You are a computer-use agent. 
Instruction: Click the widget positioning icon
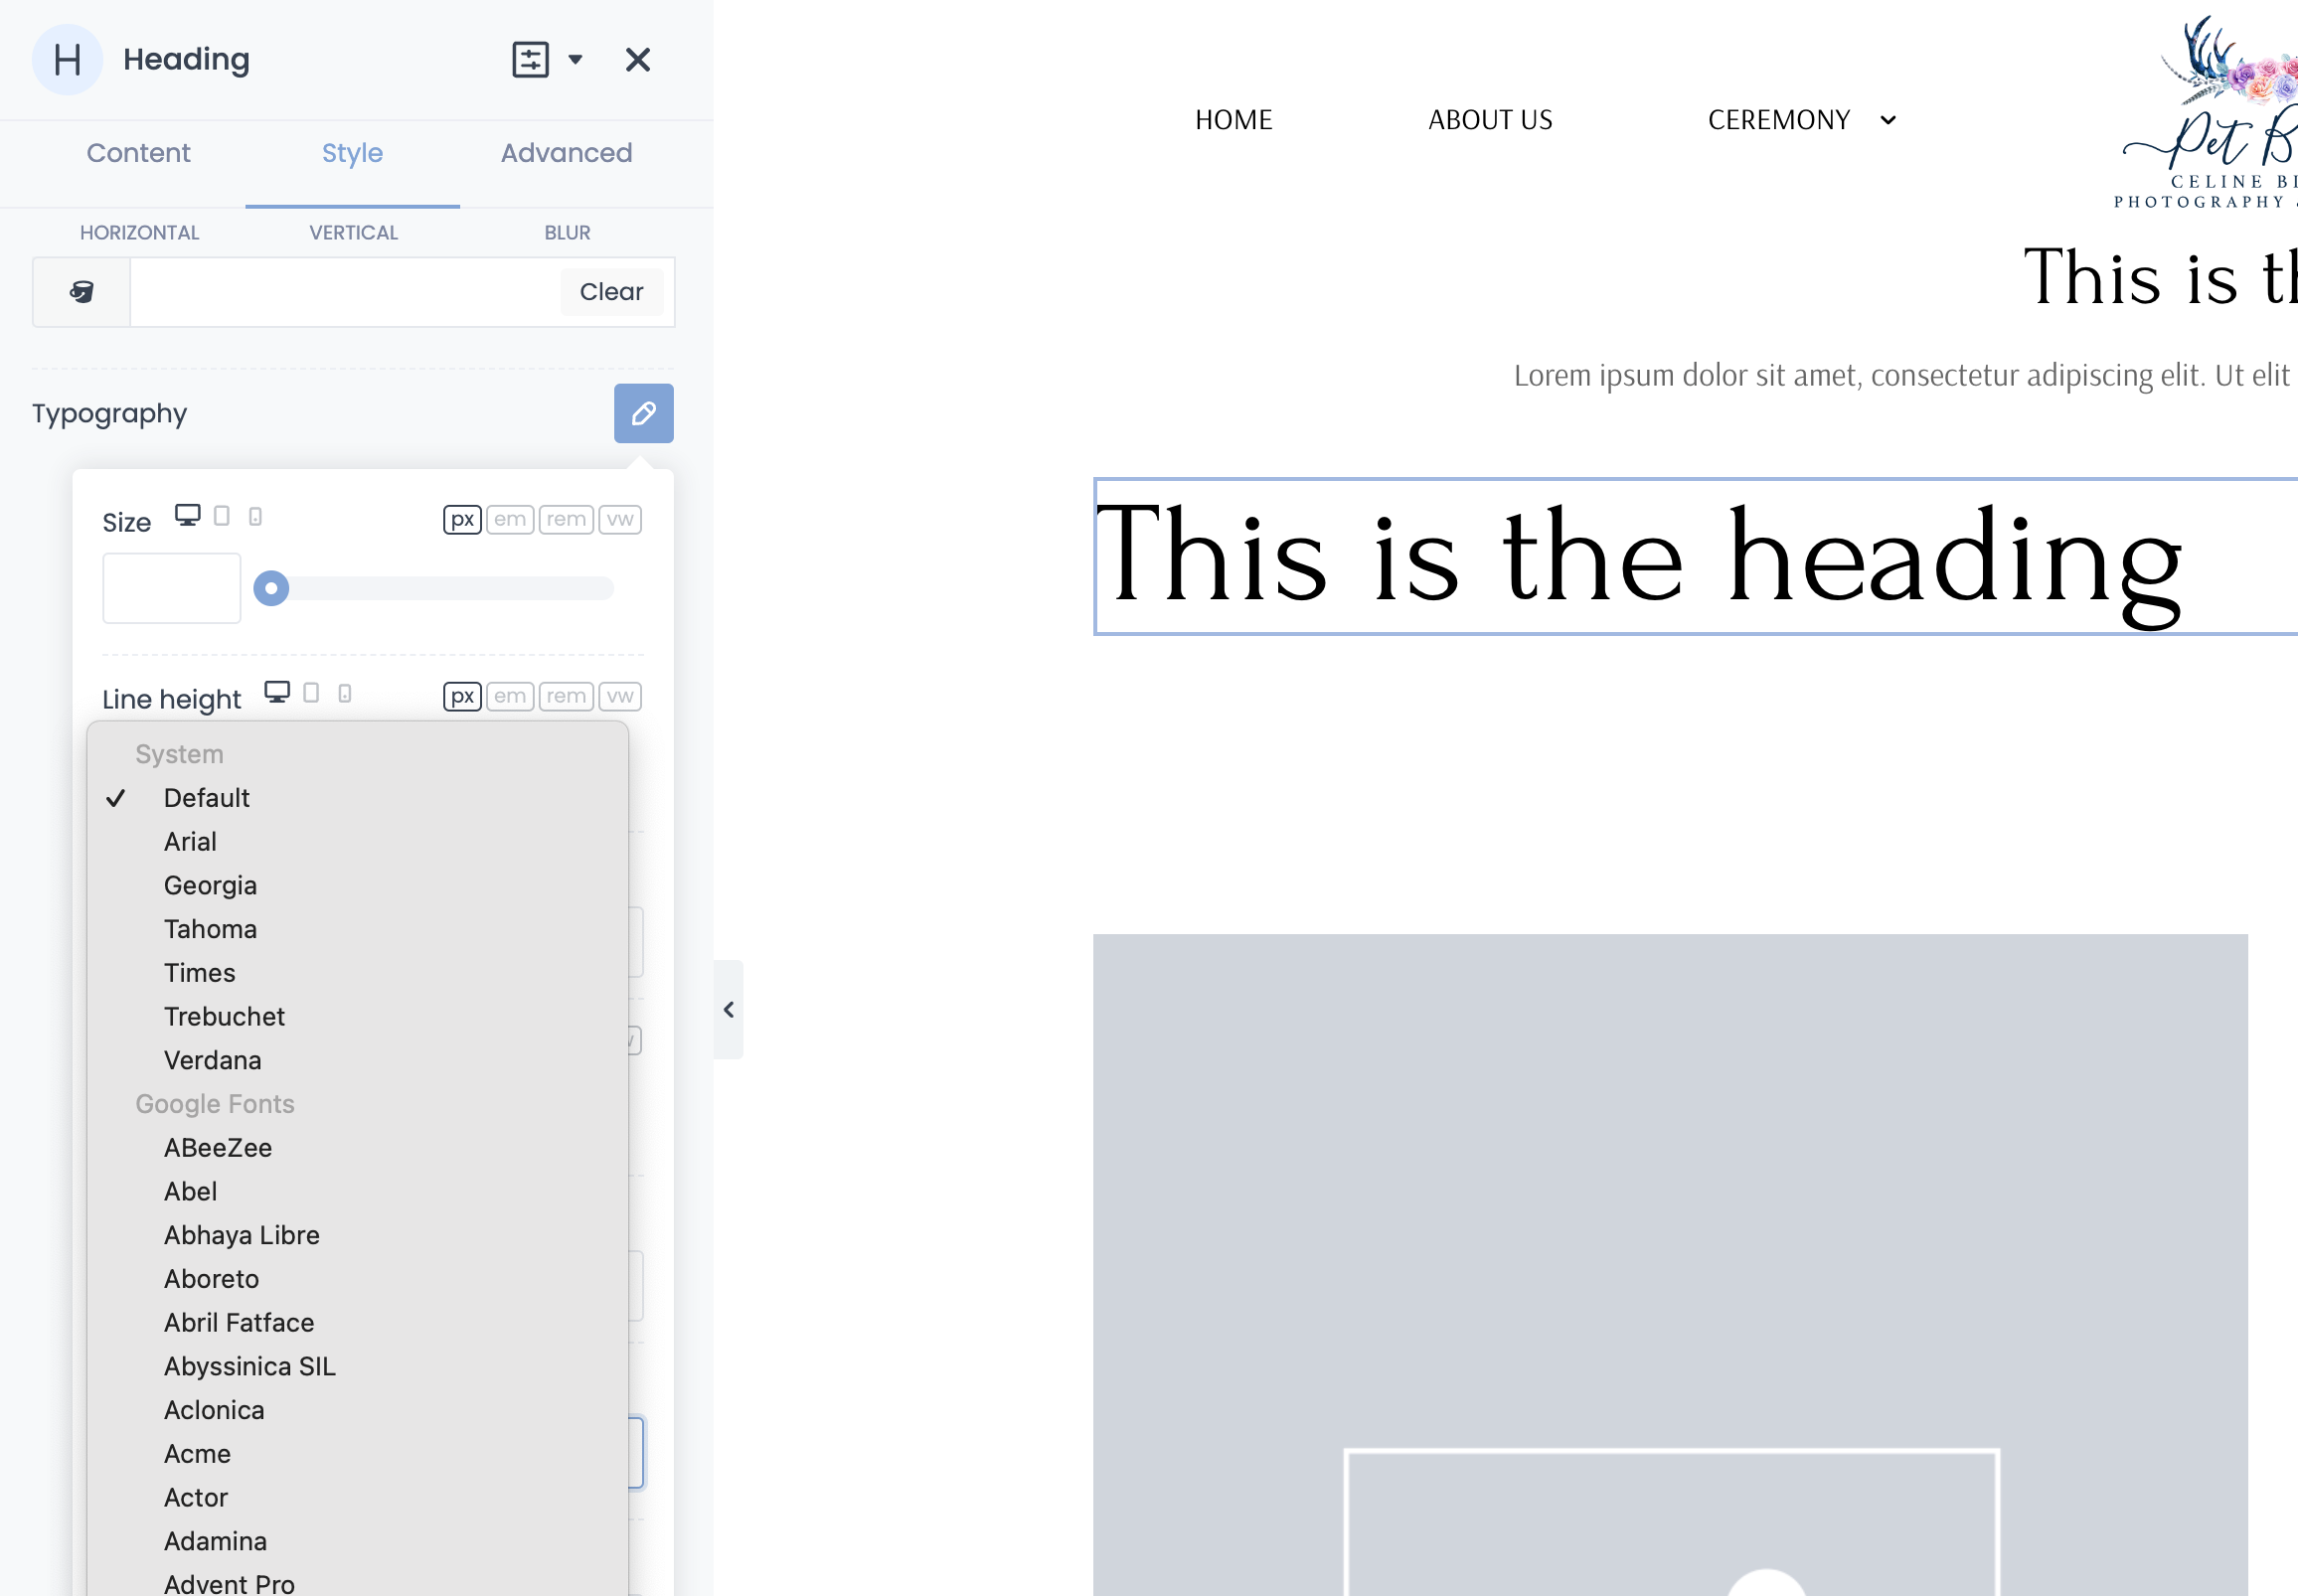tap(528, 60)
